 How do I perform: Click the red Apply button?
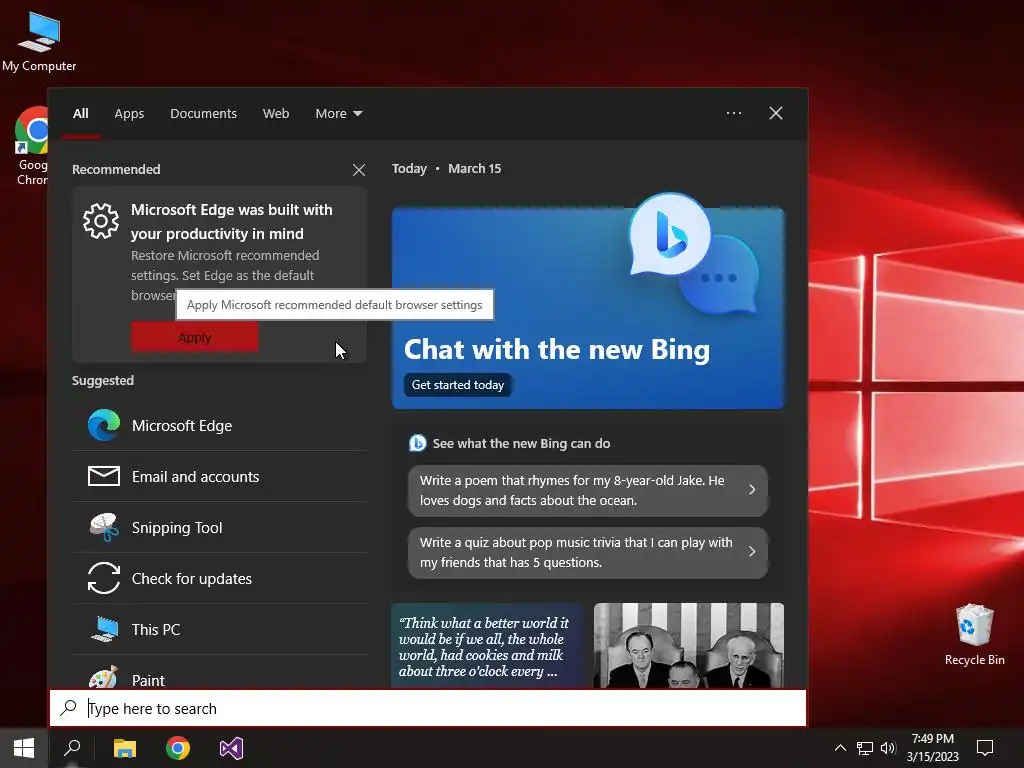tap(195, 337)
